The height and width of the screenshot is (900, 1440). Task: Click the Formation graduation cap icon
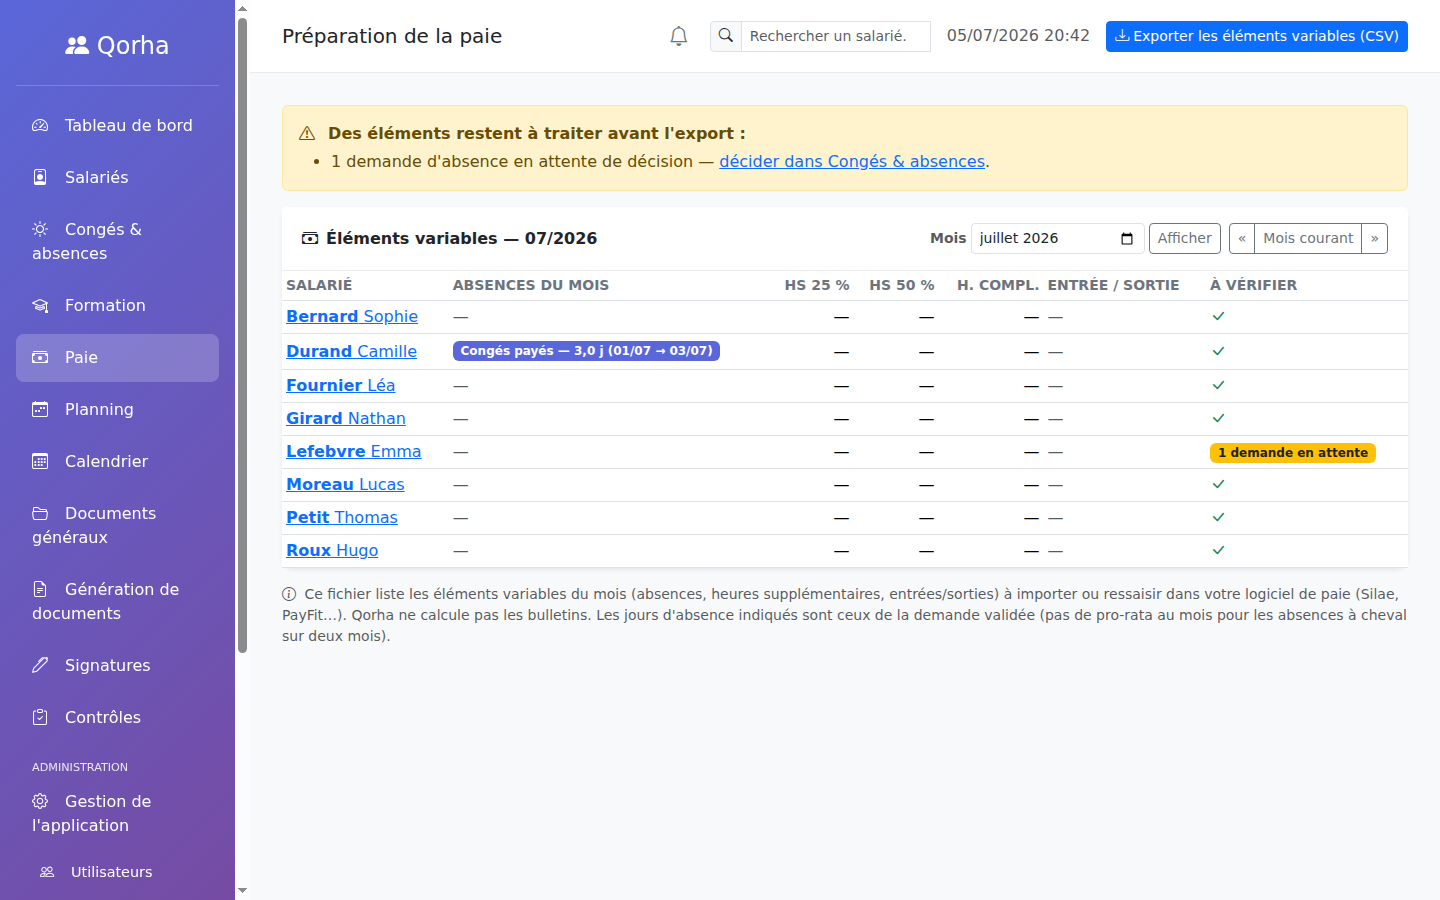tap(40, 305)
